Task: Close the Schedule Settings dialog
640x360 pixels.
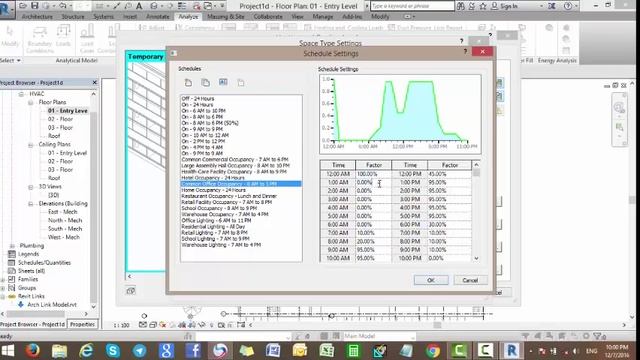Action: coord(482,51)
